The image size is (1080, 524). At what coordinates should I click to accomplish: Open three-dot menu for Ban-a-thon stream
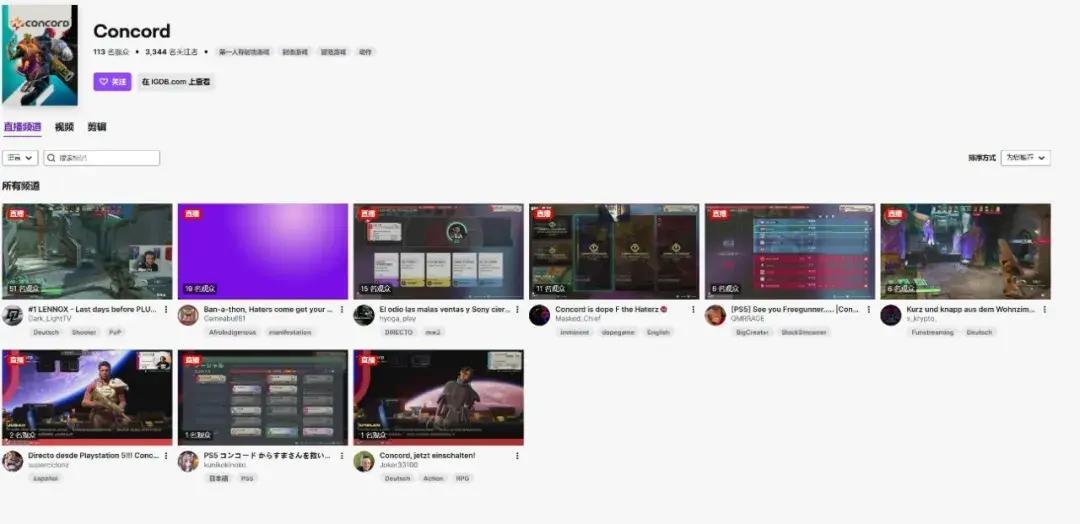click(x=342, y=310)
